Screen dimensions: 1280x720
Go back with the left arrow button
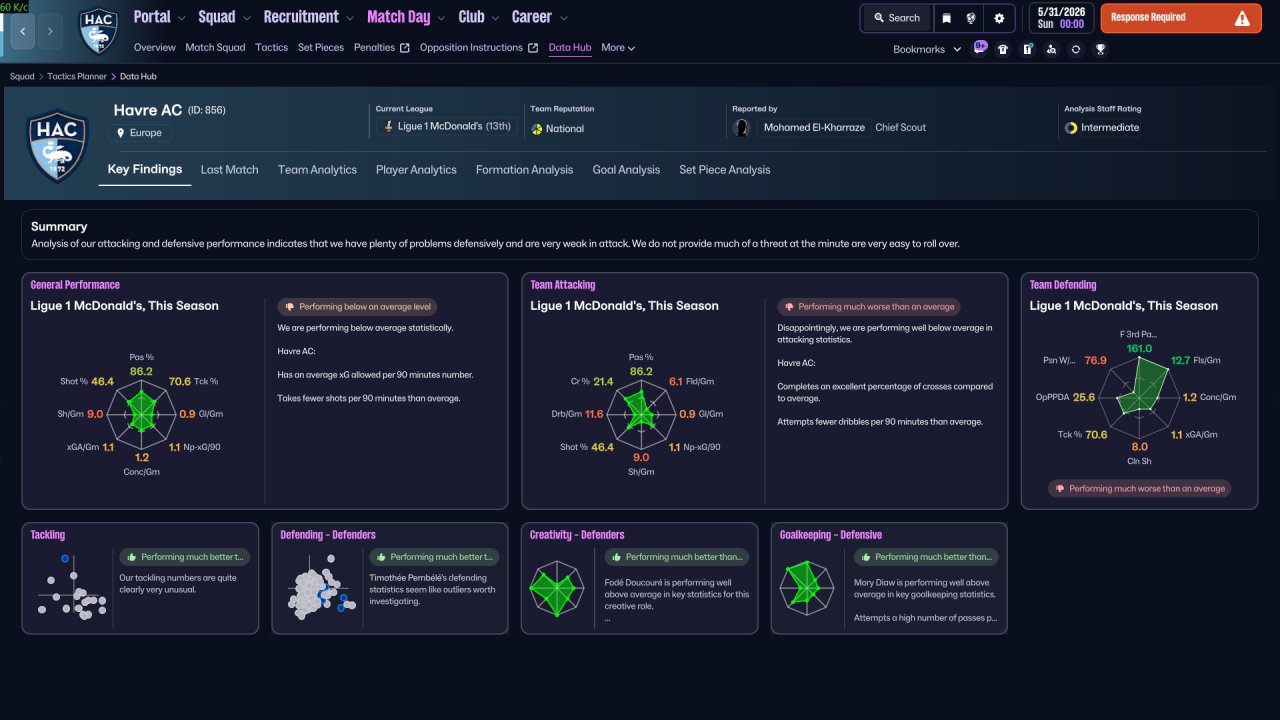pyautogui.click(x=22, y=31)
